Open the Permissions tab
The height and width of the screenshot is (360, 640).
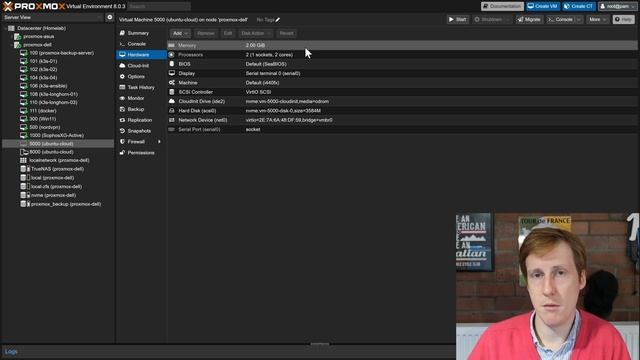141,153
